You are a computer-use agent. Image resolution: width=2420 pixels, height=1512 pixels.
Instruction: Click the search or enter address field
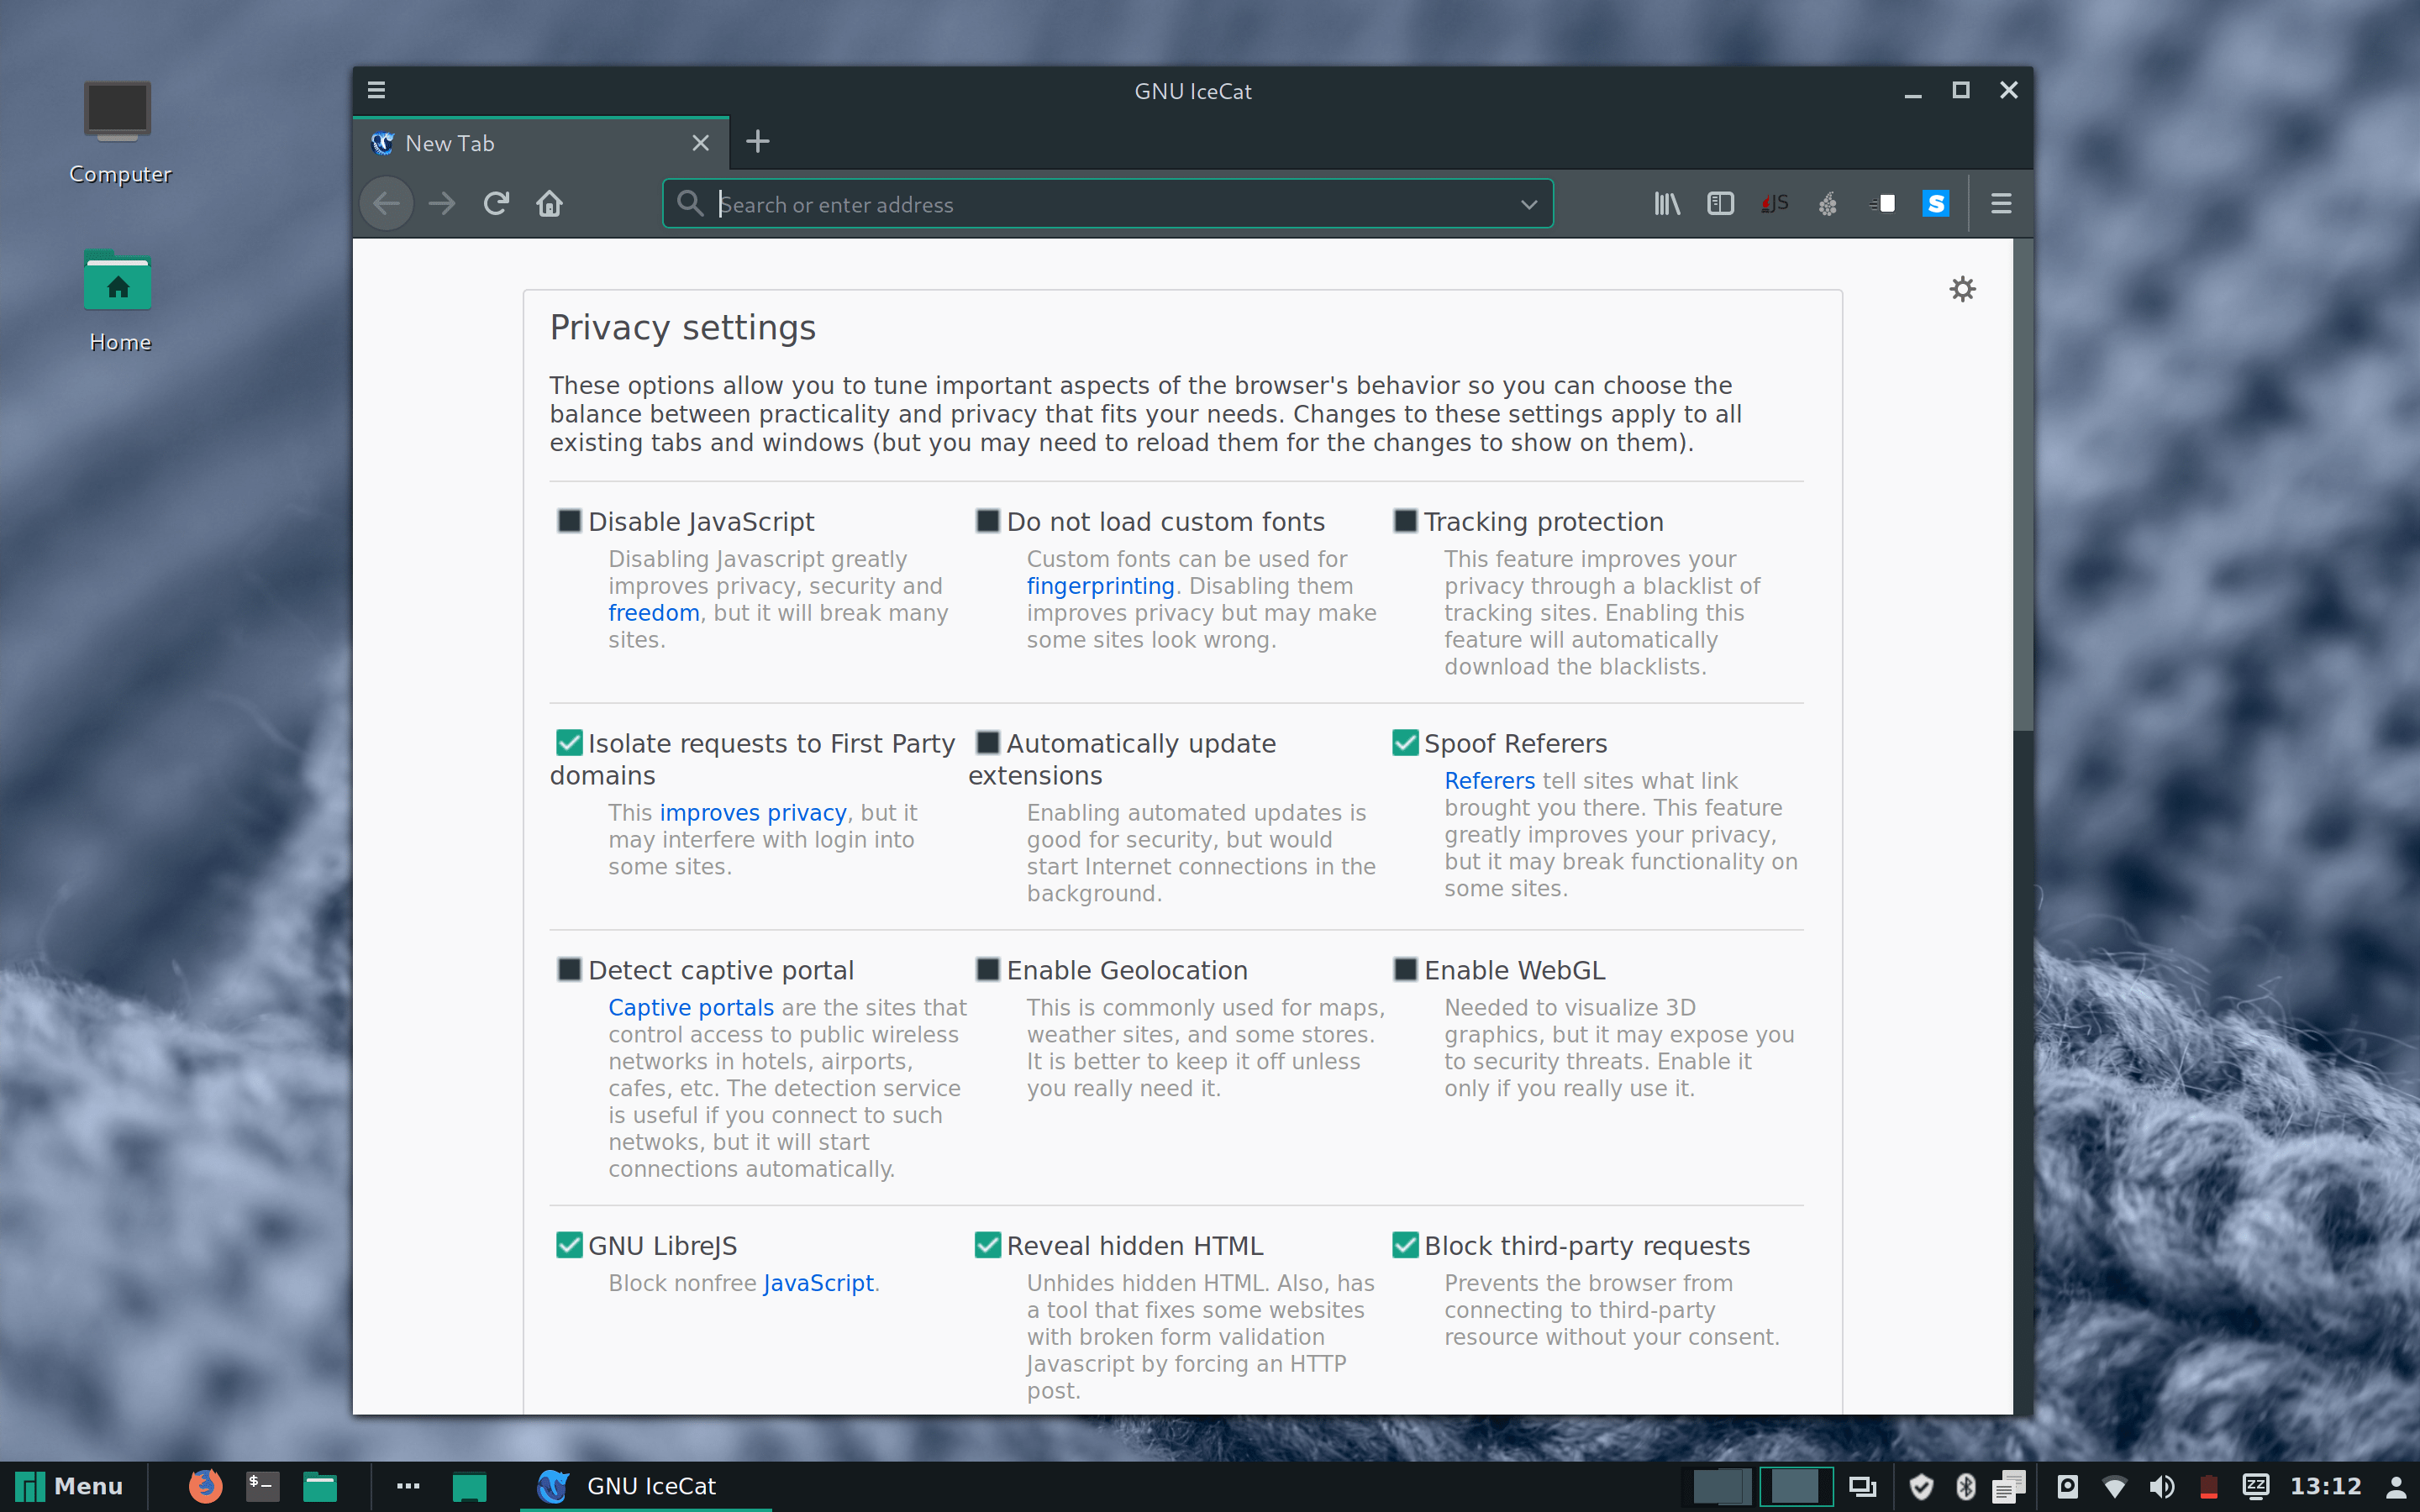tap(1107, 204)
